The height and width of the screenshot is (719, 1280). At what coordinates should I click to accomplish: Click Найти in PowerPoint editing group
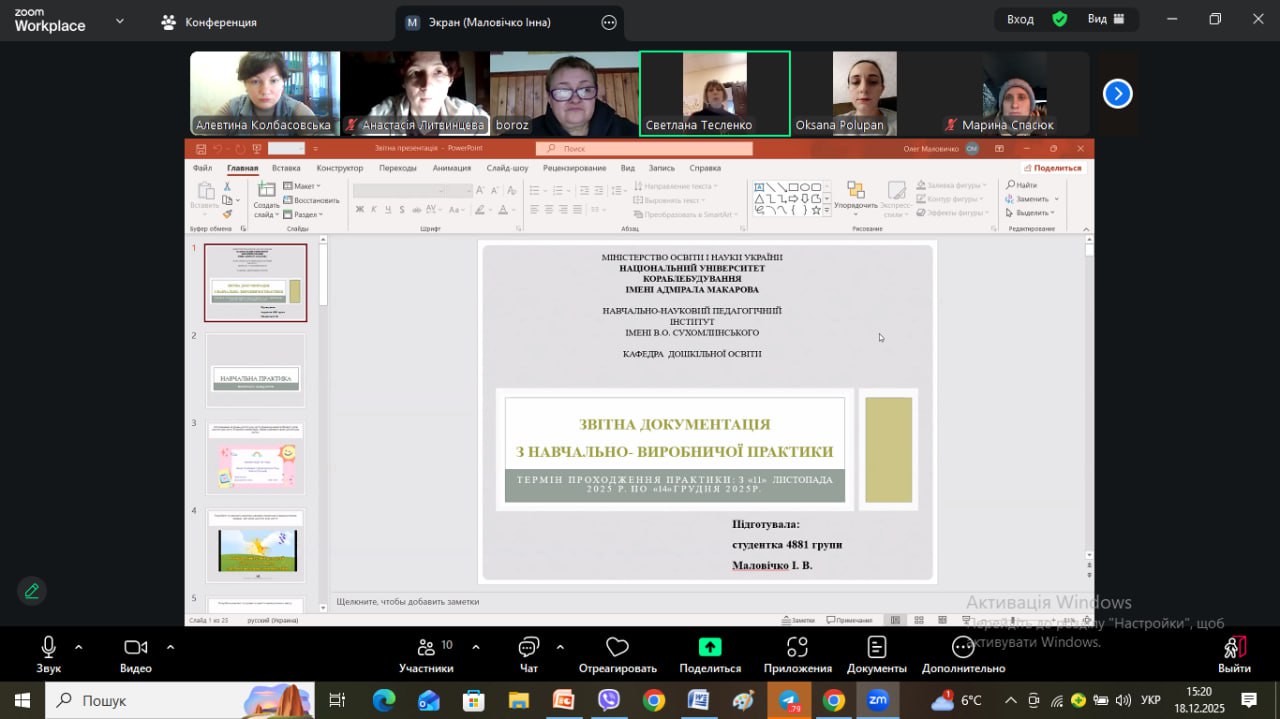click(x=1021, y=185)
